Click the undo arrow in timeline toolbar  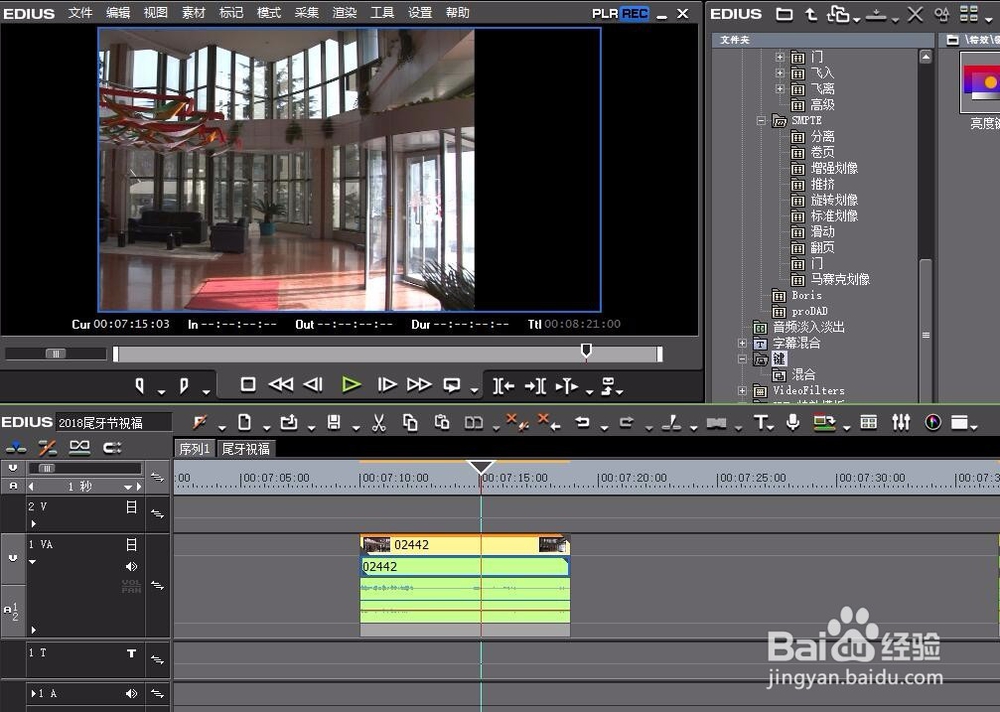(x=582, y=423)
